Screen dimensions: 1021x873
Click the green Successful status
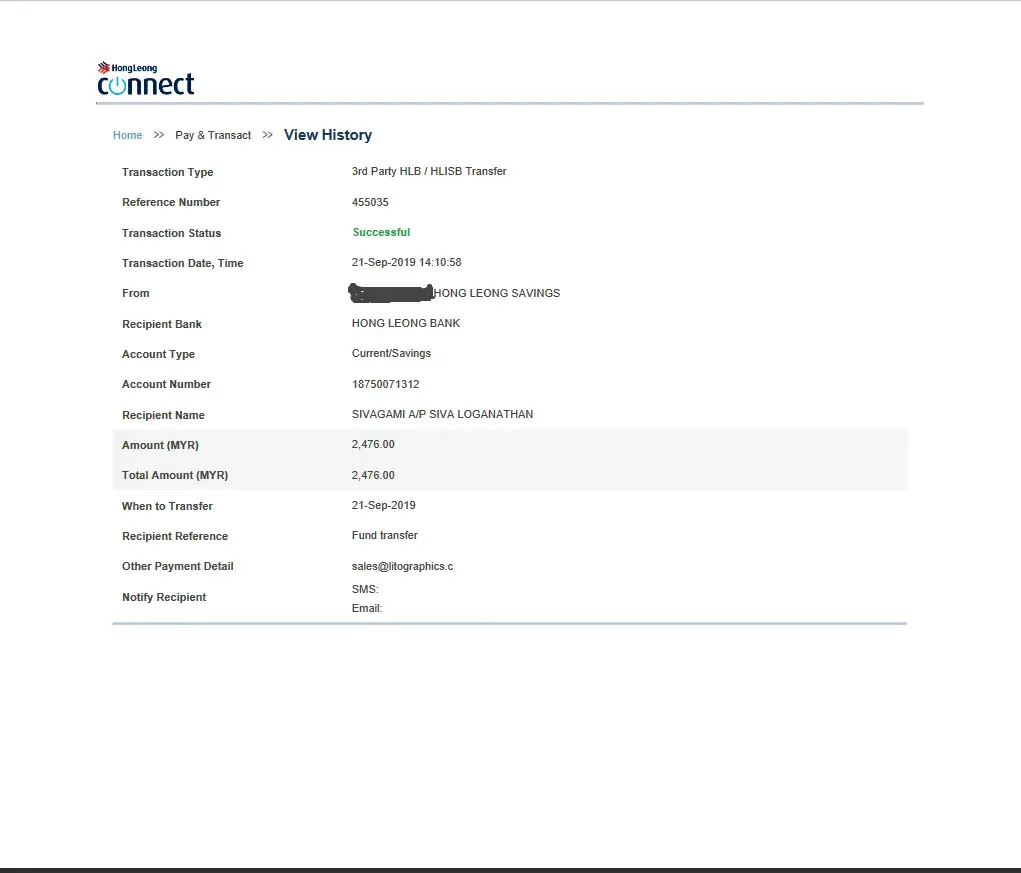(x=381, y=232)
